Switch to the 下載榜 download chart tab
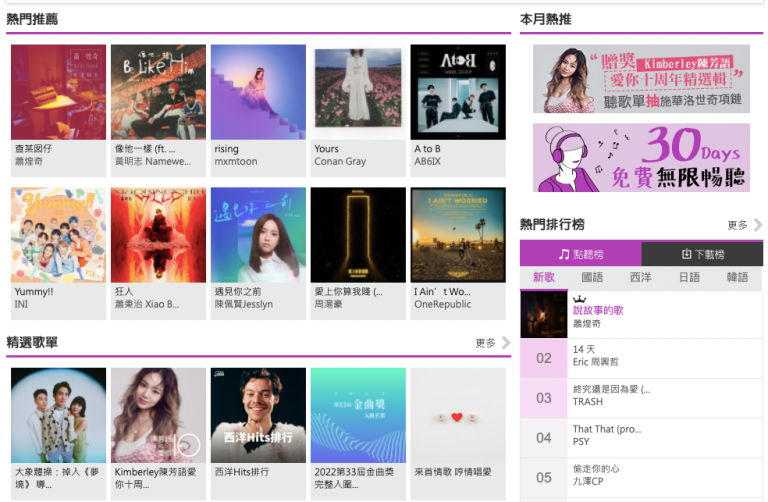This screenshot has height=502, width=768. point(702,254)
